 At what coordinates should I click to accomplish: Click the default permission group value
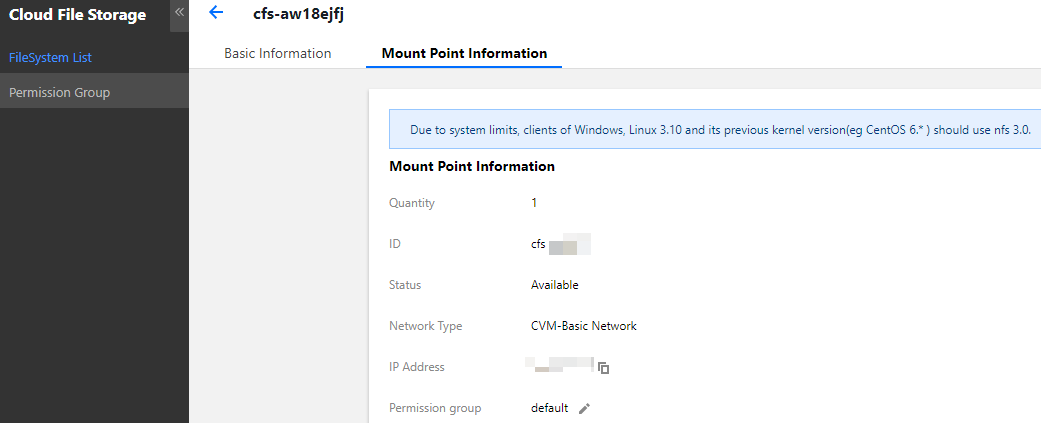pos(549,408)
